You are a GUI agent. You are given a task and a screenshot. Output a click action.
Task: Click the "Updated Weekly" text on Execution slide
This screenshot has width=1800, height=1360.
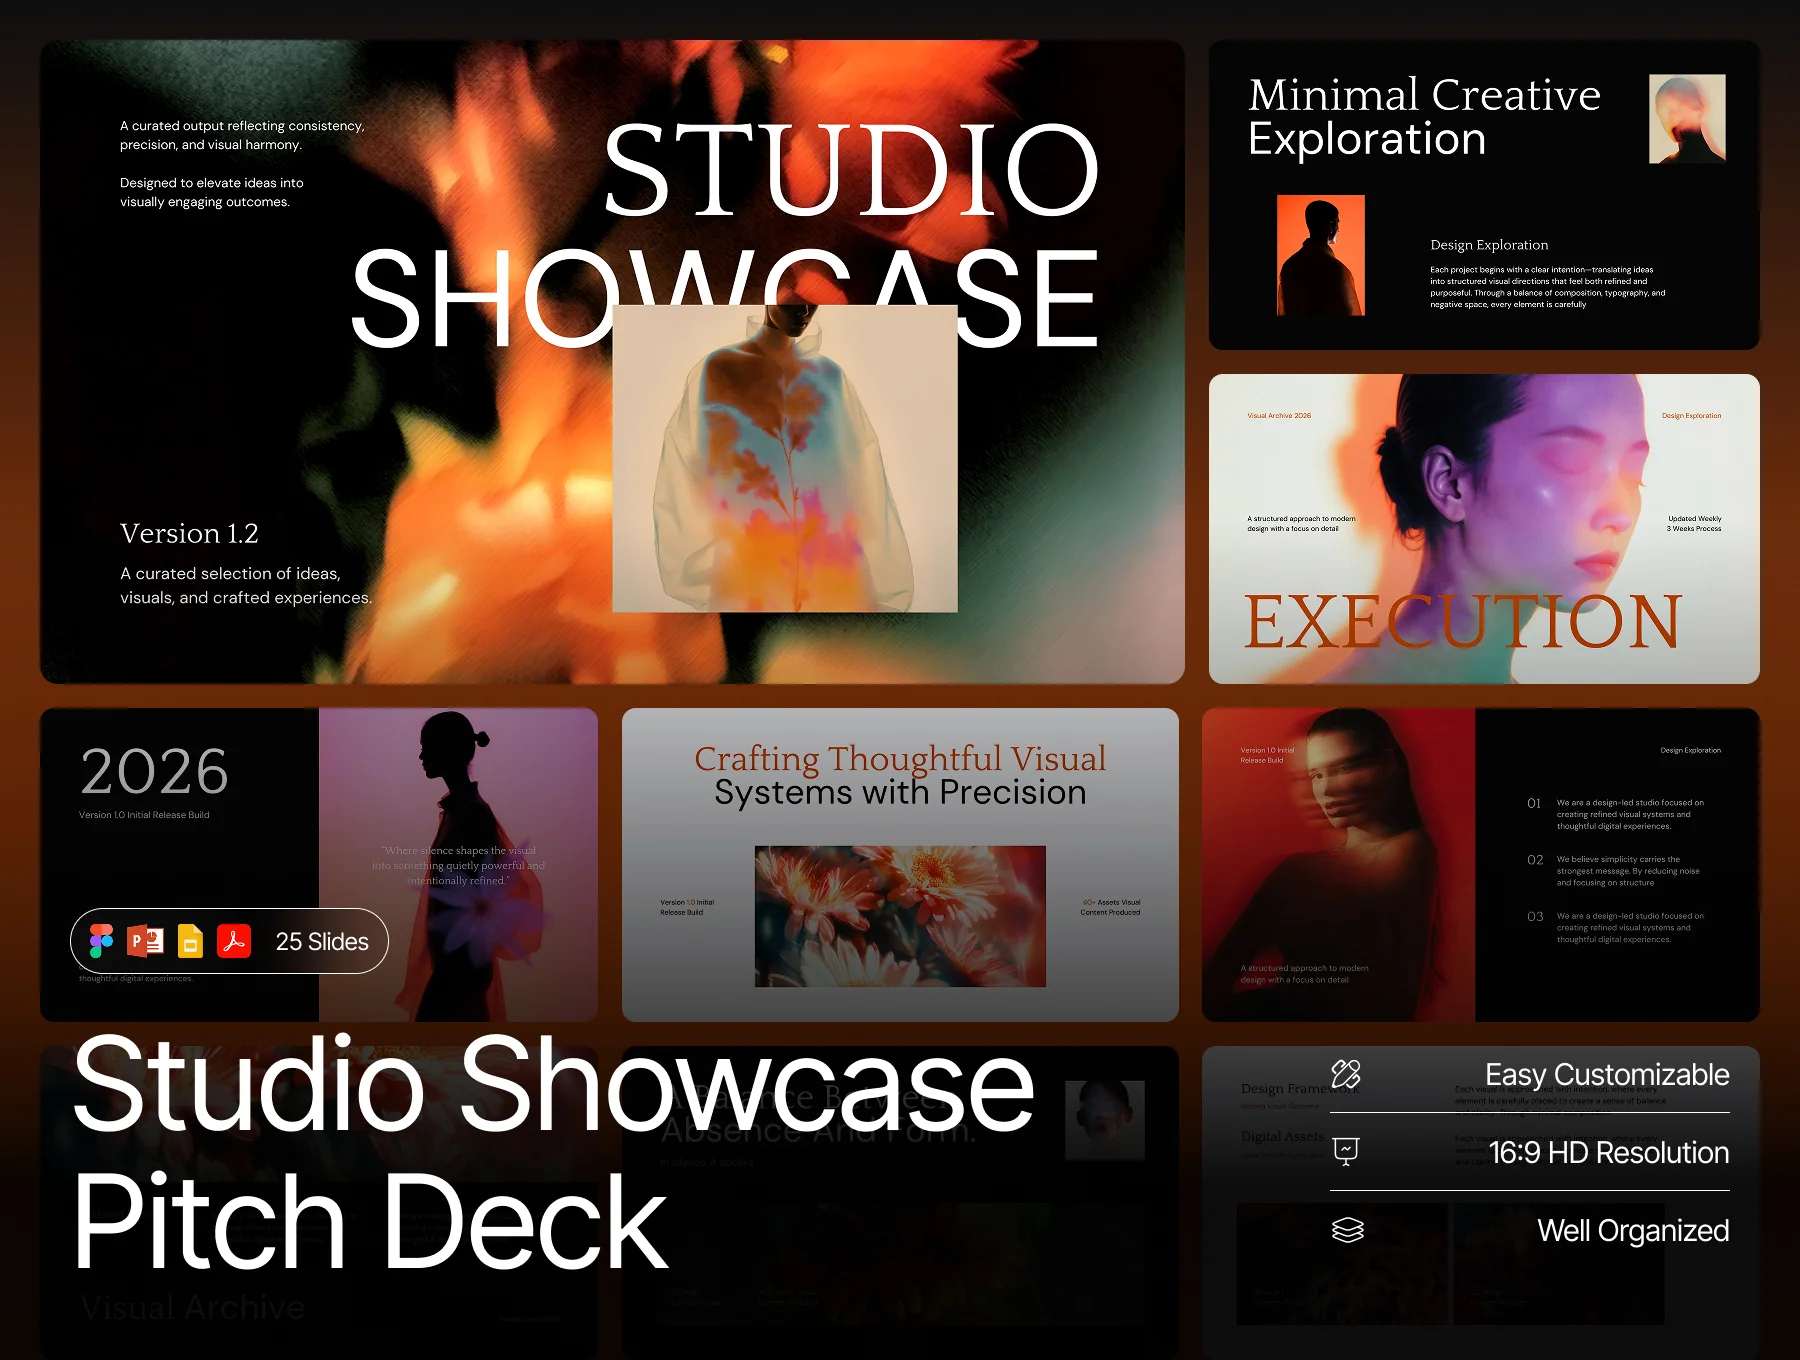point(1695,519)
